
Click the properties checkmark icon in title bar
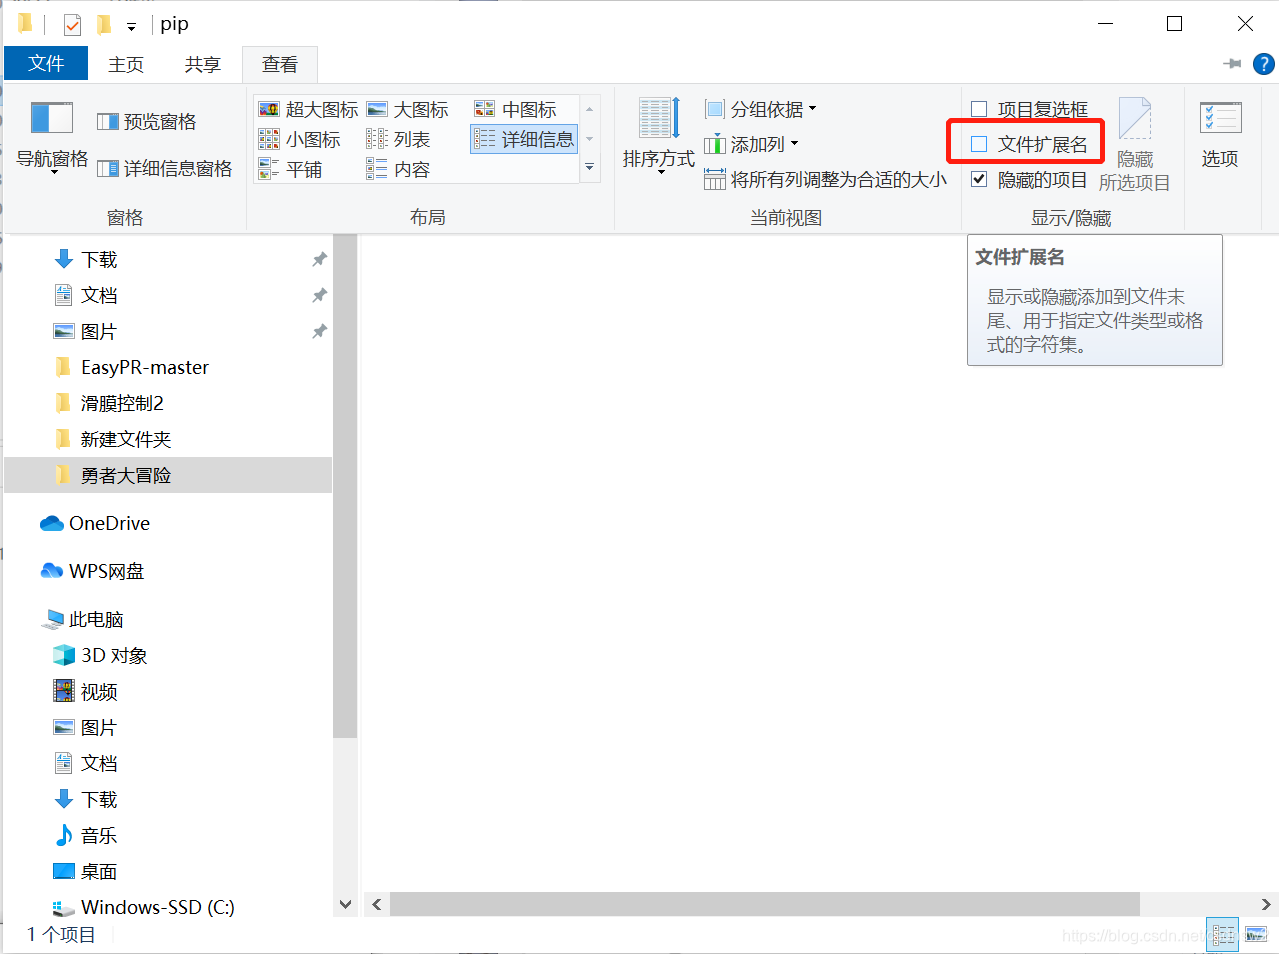[x=72, y=24]
